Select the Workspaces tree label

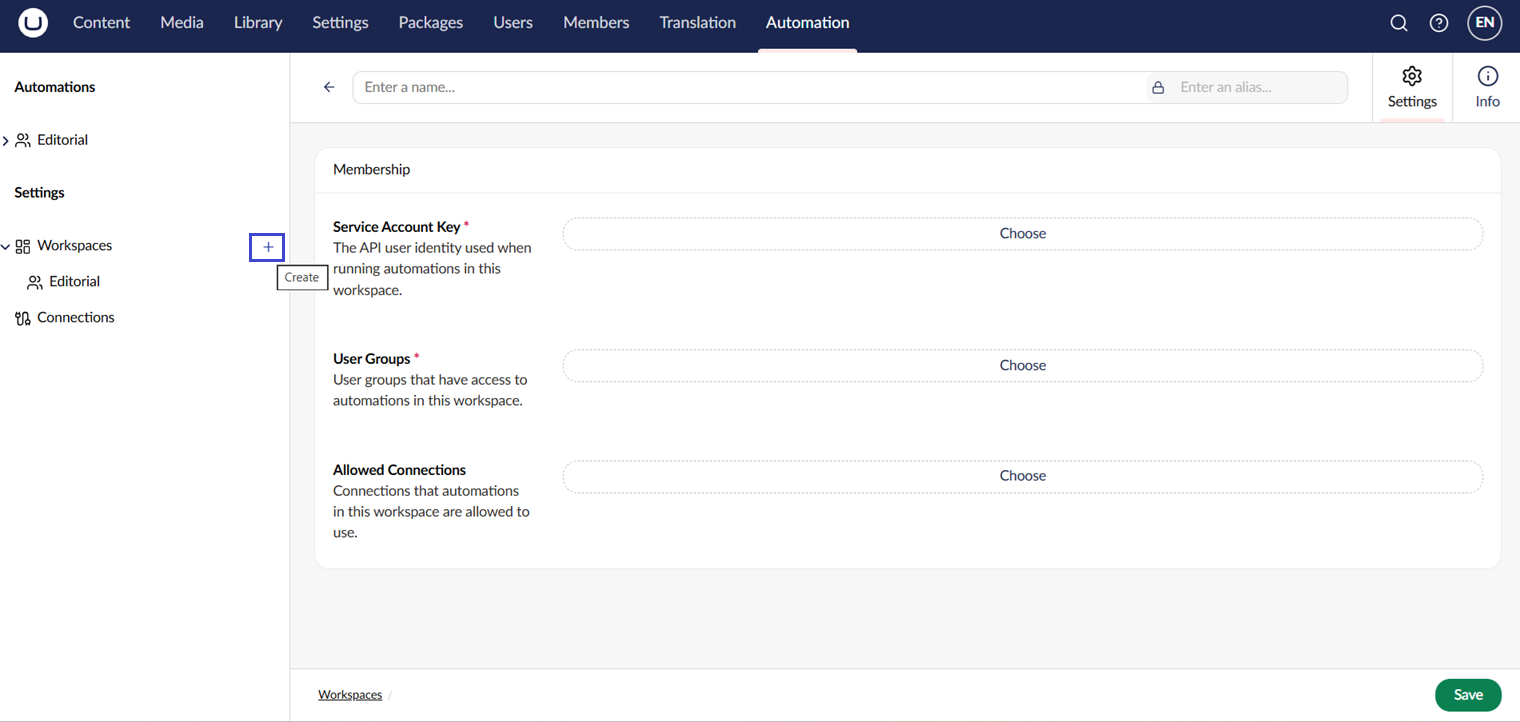pos(75,246)
